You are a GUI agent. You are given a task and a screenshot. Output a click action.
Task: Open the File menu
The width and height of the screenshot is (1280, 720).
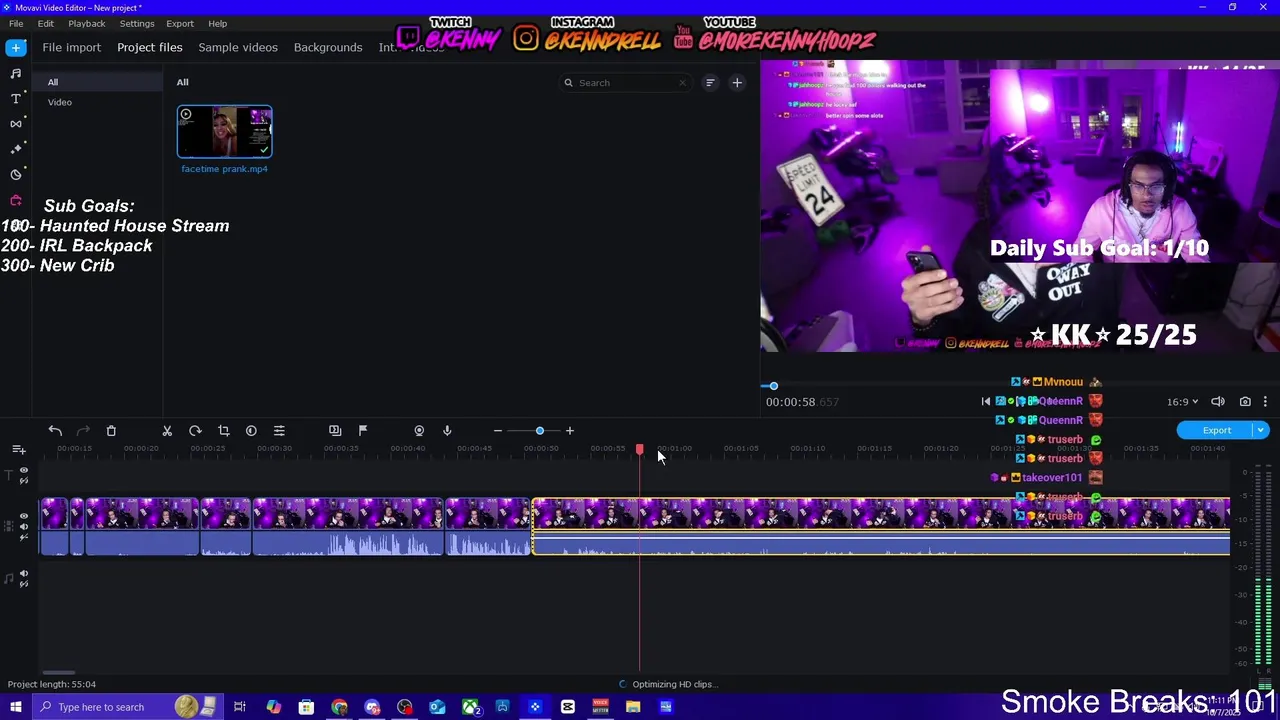pyautogui.click(x=16, y=23)
